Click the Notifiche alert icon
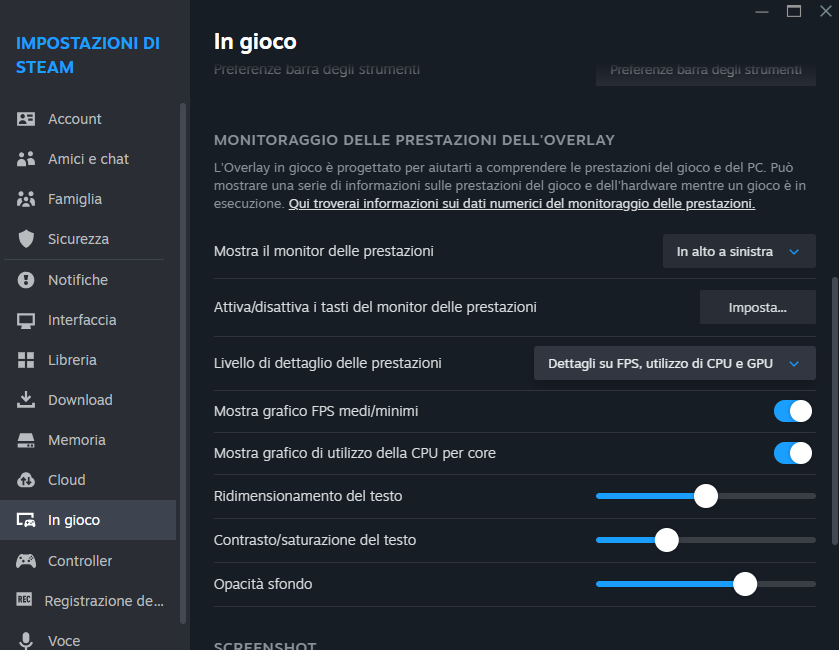 pyautogui.click(x=26, y=280)
